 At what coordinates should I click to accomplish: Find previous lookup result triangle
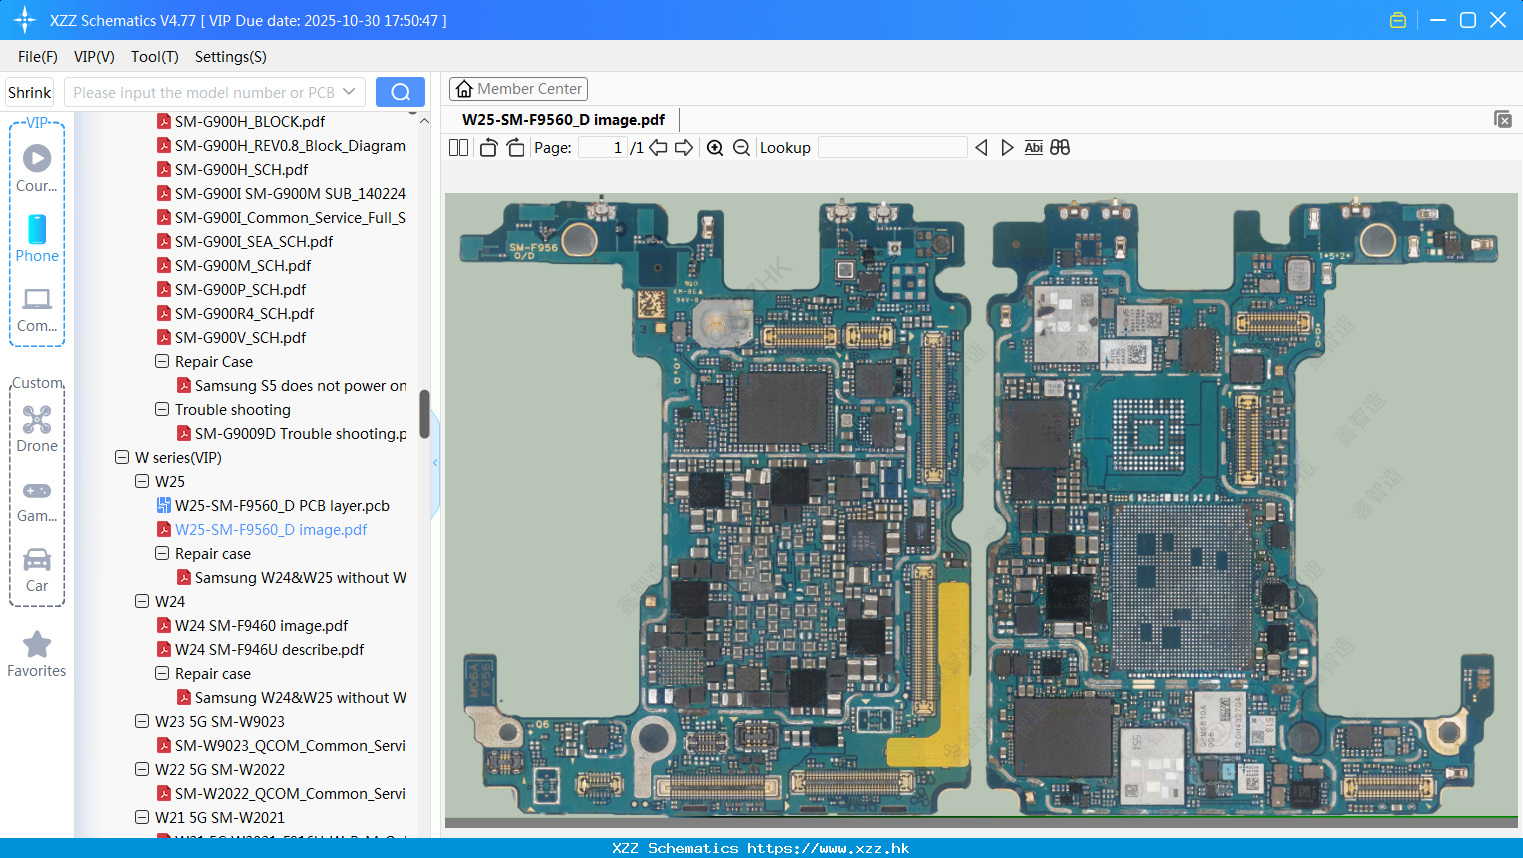[x=981, y=147]
